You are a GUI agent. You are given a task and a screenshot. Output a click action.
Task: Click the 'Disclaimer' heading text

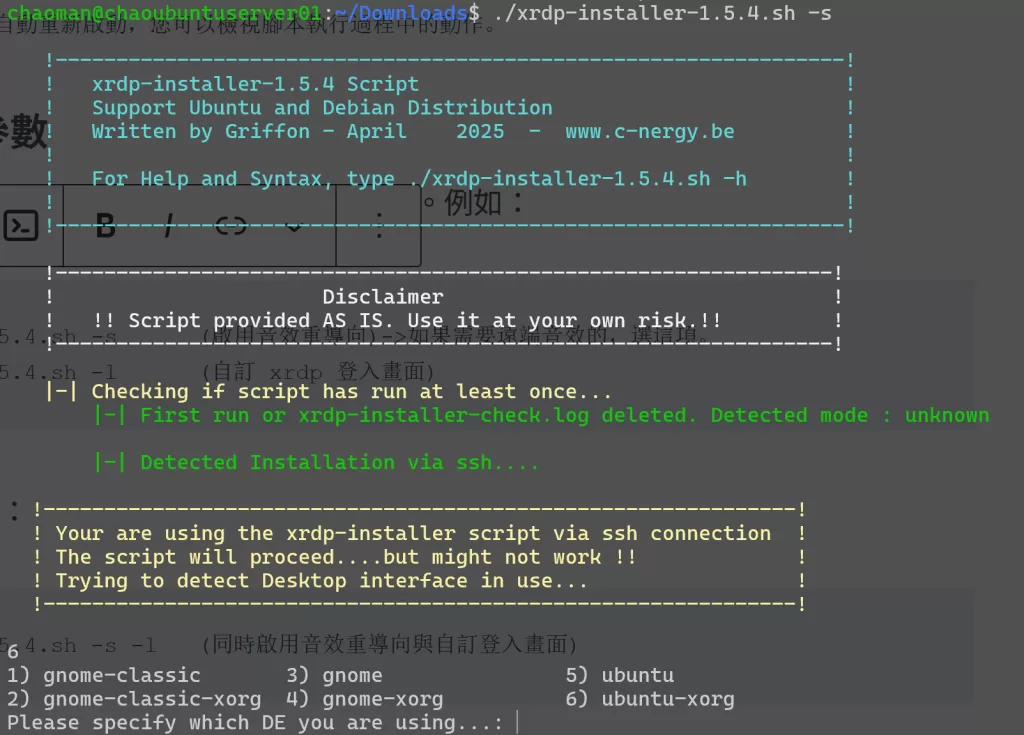[x=383, y=297]
